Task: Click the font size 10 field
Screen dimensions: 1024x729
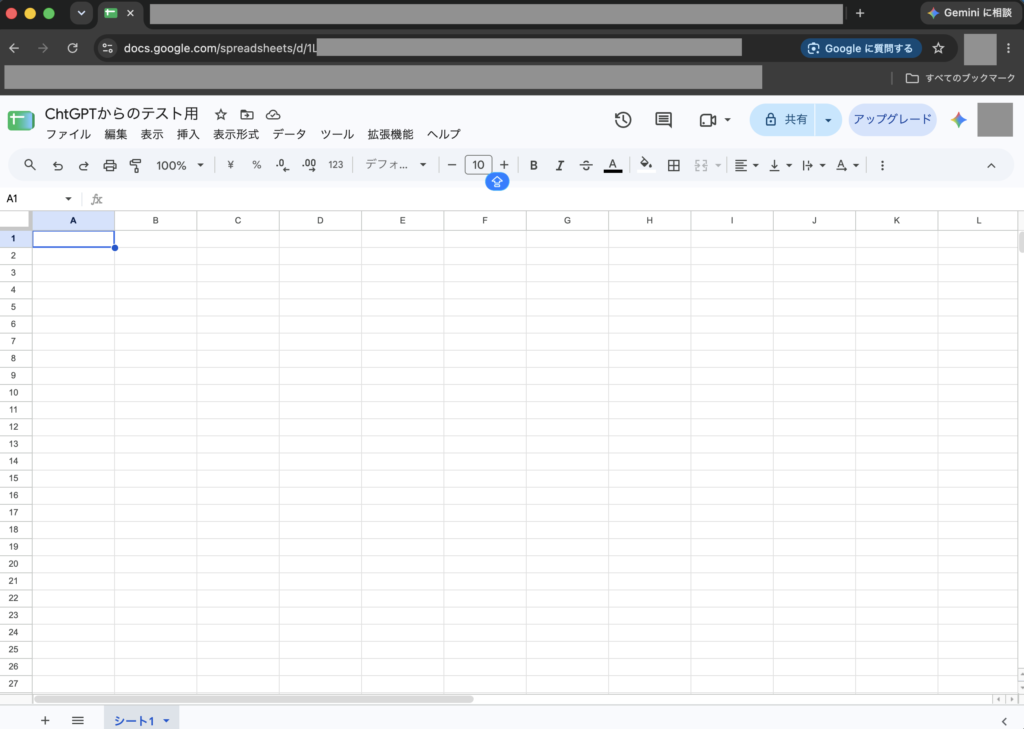Action: click(x=478, y=165)
